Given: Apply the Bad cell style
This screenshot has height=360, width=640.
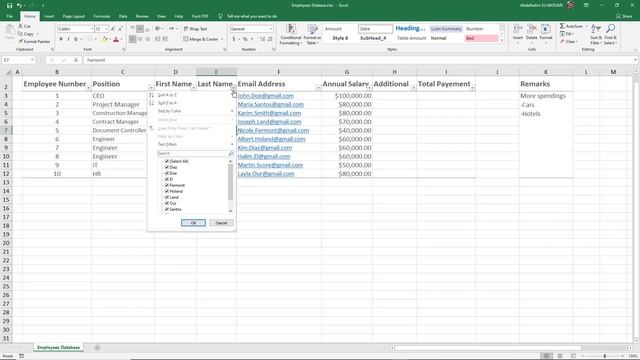Looking at the screenshot, I should pos(481,38).
